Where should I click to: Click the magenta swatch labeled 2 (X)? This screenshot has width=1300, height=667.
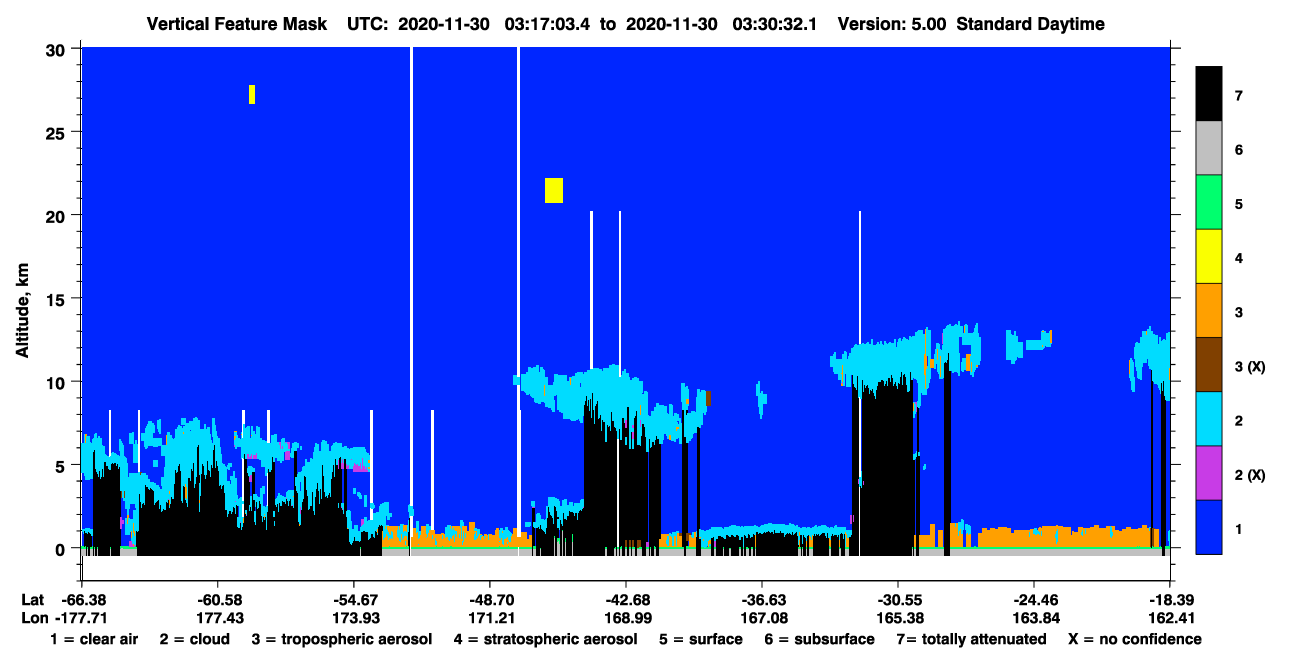coord(1209,473)
